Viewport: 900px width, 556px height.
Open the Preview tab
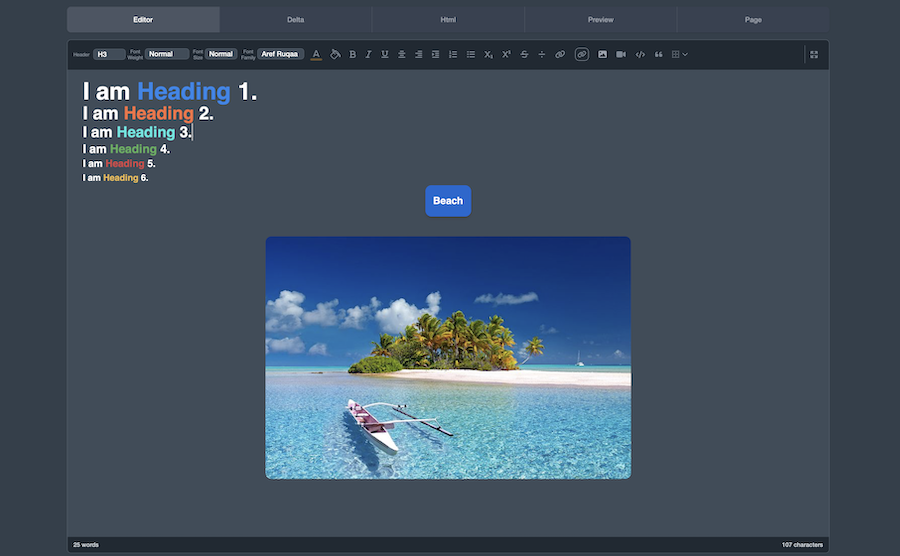click(600, 19)
